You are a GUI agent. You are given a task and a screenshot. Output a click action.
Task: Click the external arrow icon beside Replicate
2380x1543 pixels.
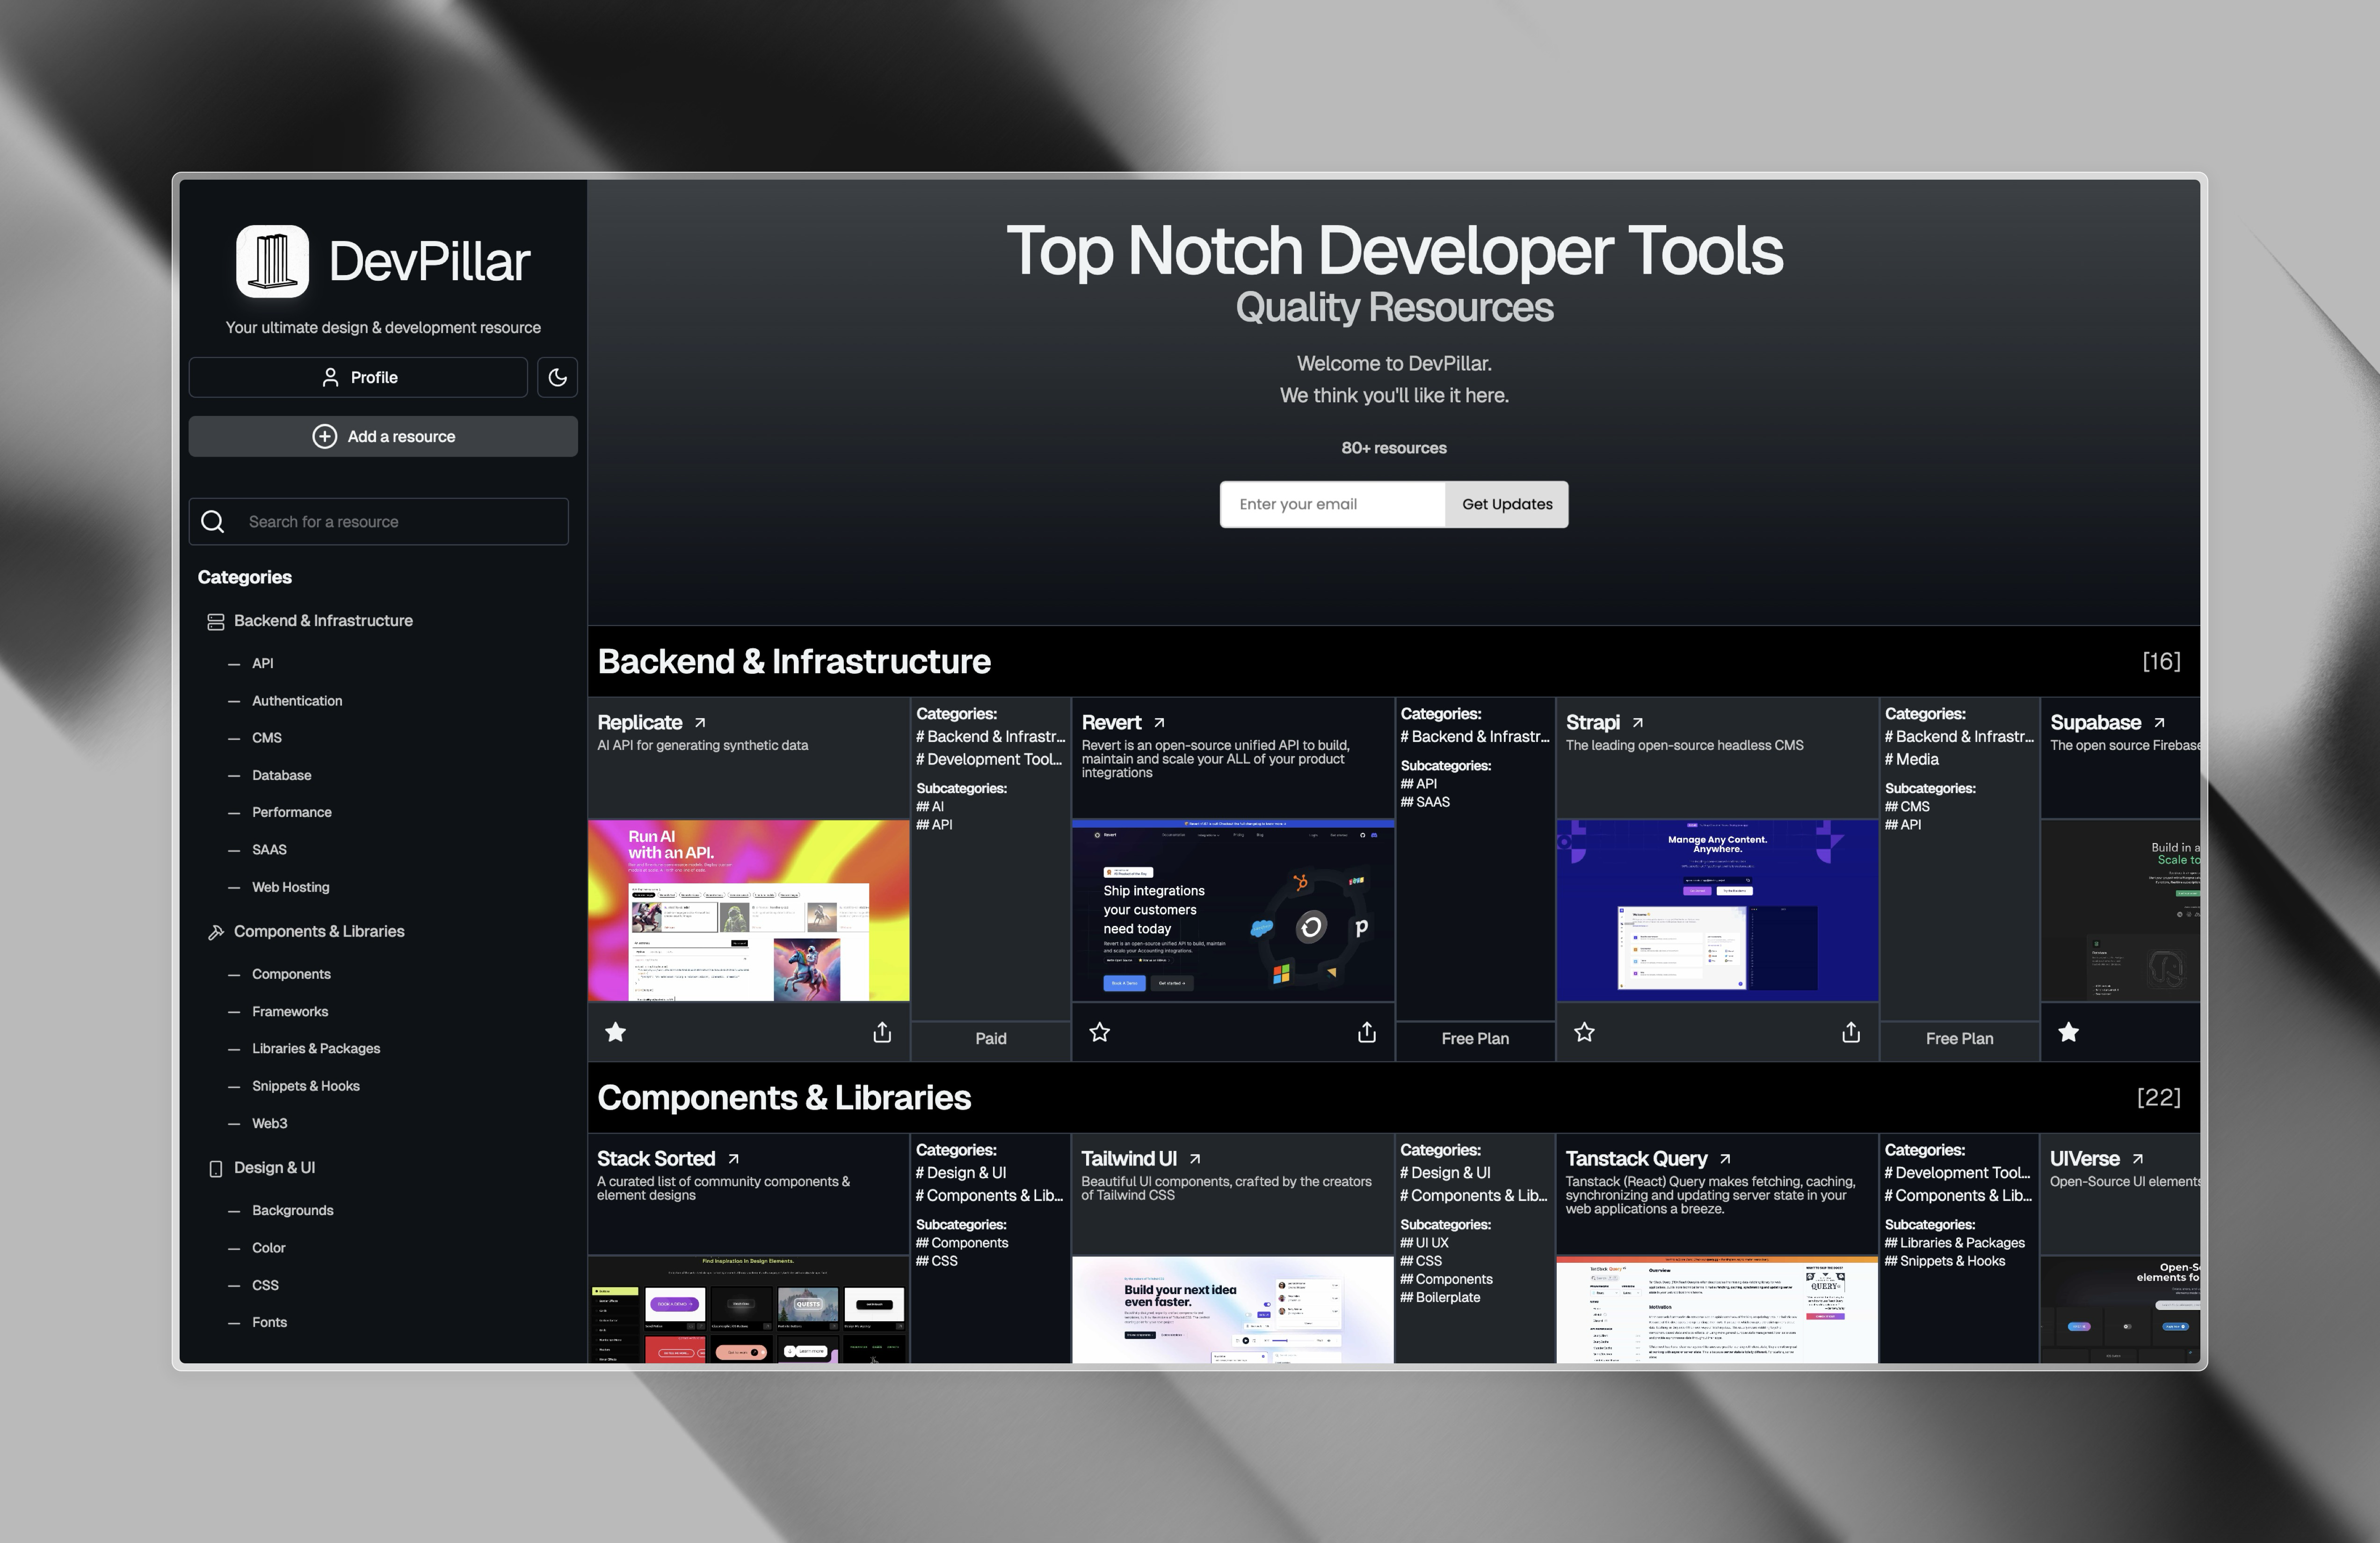(x=700, y=722)
